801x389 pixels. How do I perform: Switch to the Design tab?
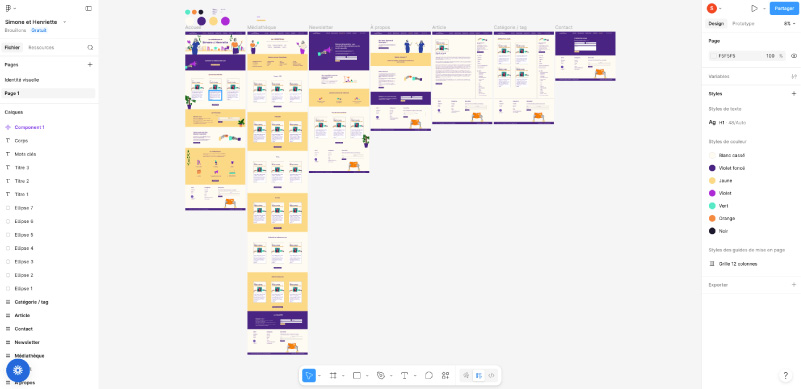(716, 24)
